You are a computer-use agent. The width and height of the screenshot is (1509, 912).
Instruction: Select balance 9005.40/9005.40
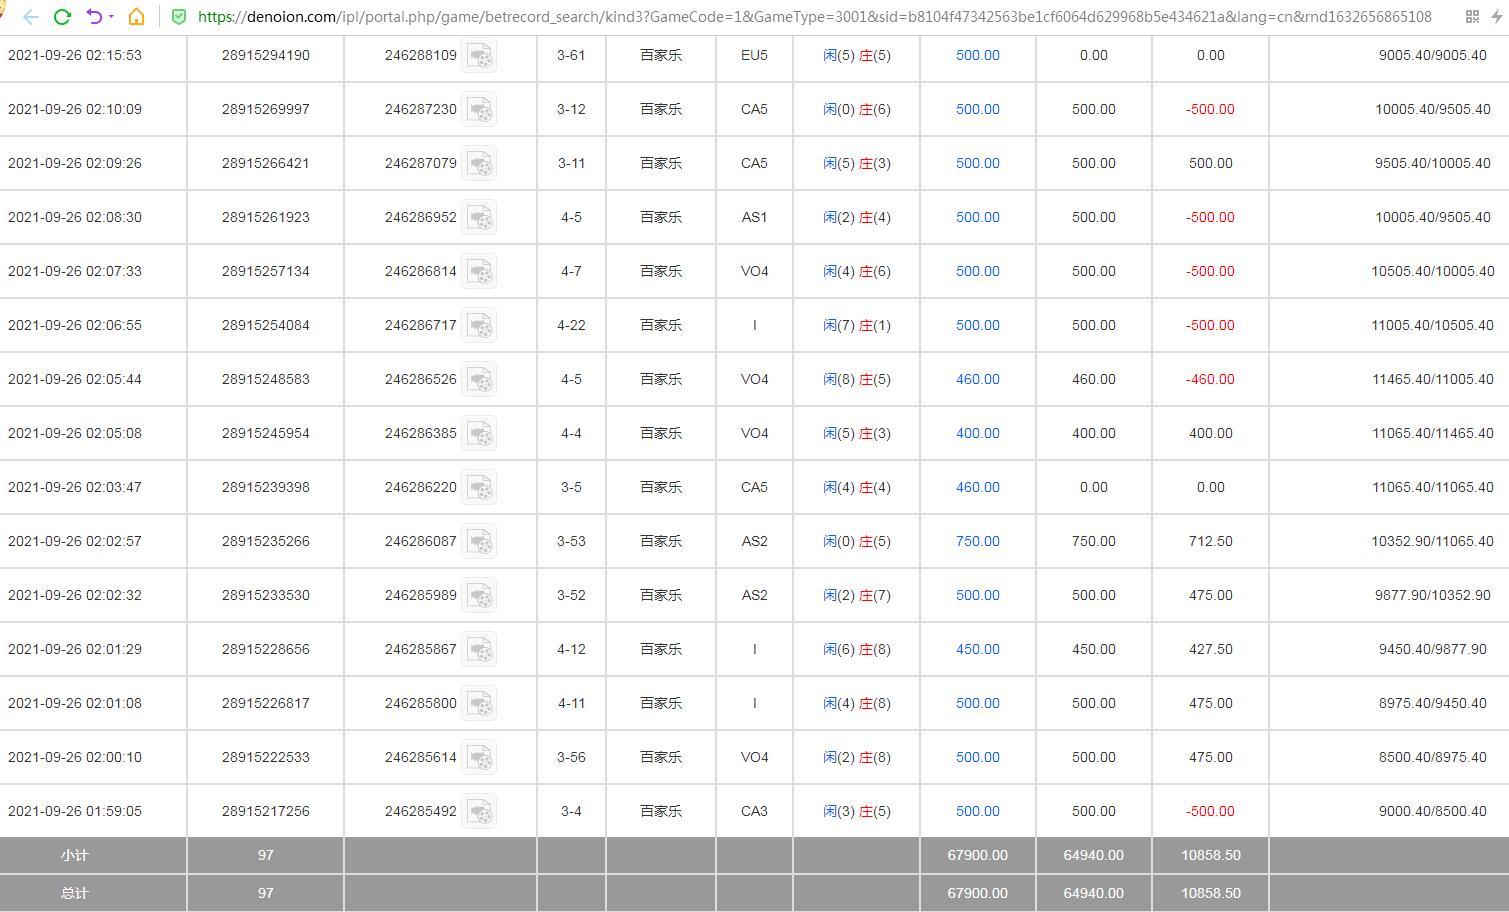pyautogui.click(x=1433, y=56)
